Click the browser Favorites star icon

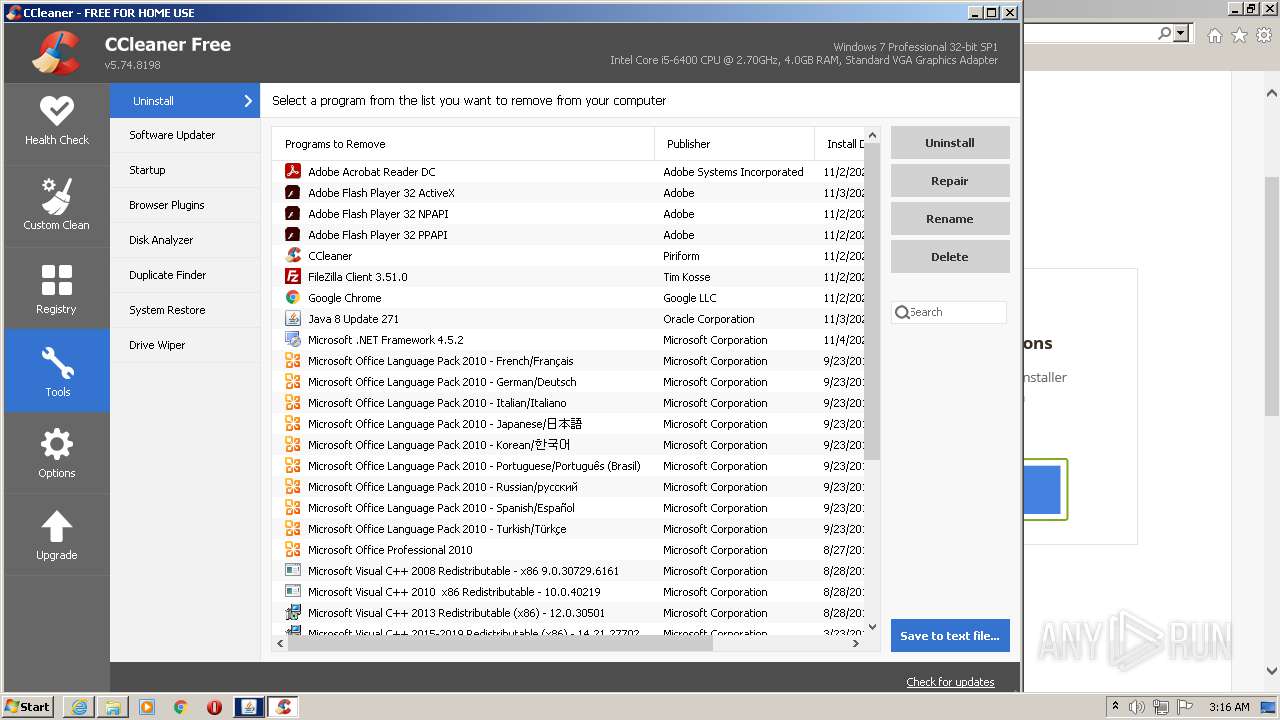coord(1239,35)
